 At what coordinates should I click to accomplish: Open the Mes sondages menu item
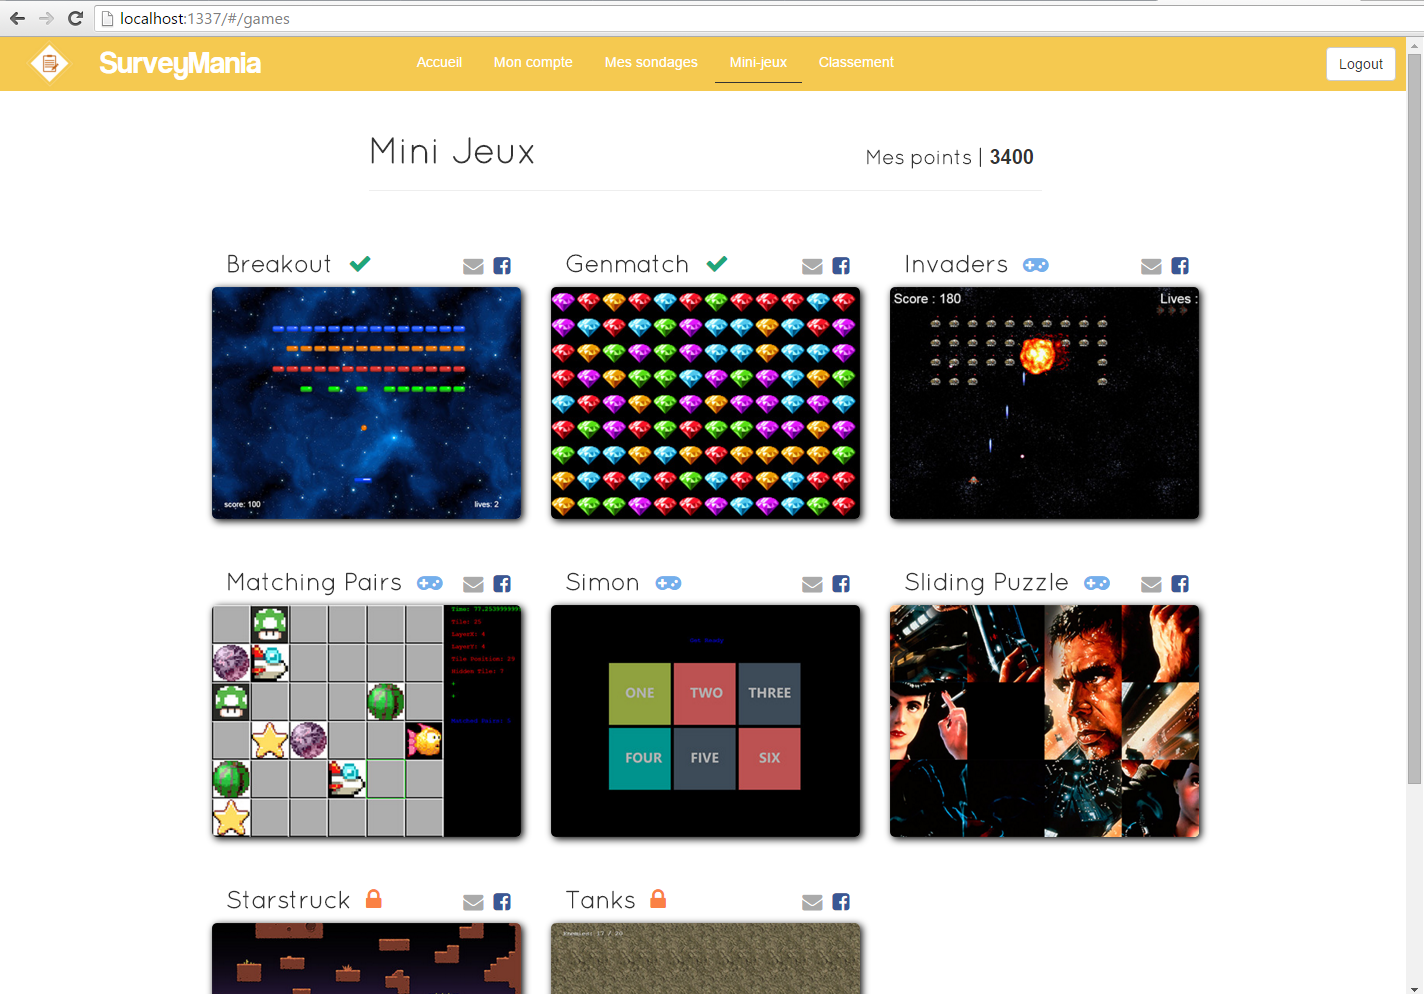(651, 62)
